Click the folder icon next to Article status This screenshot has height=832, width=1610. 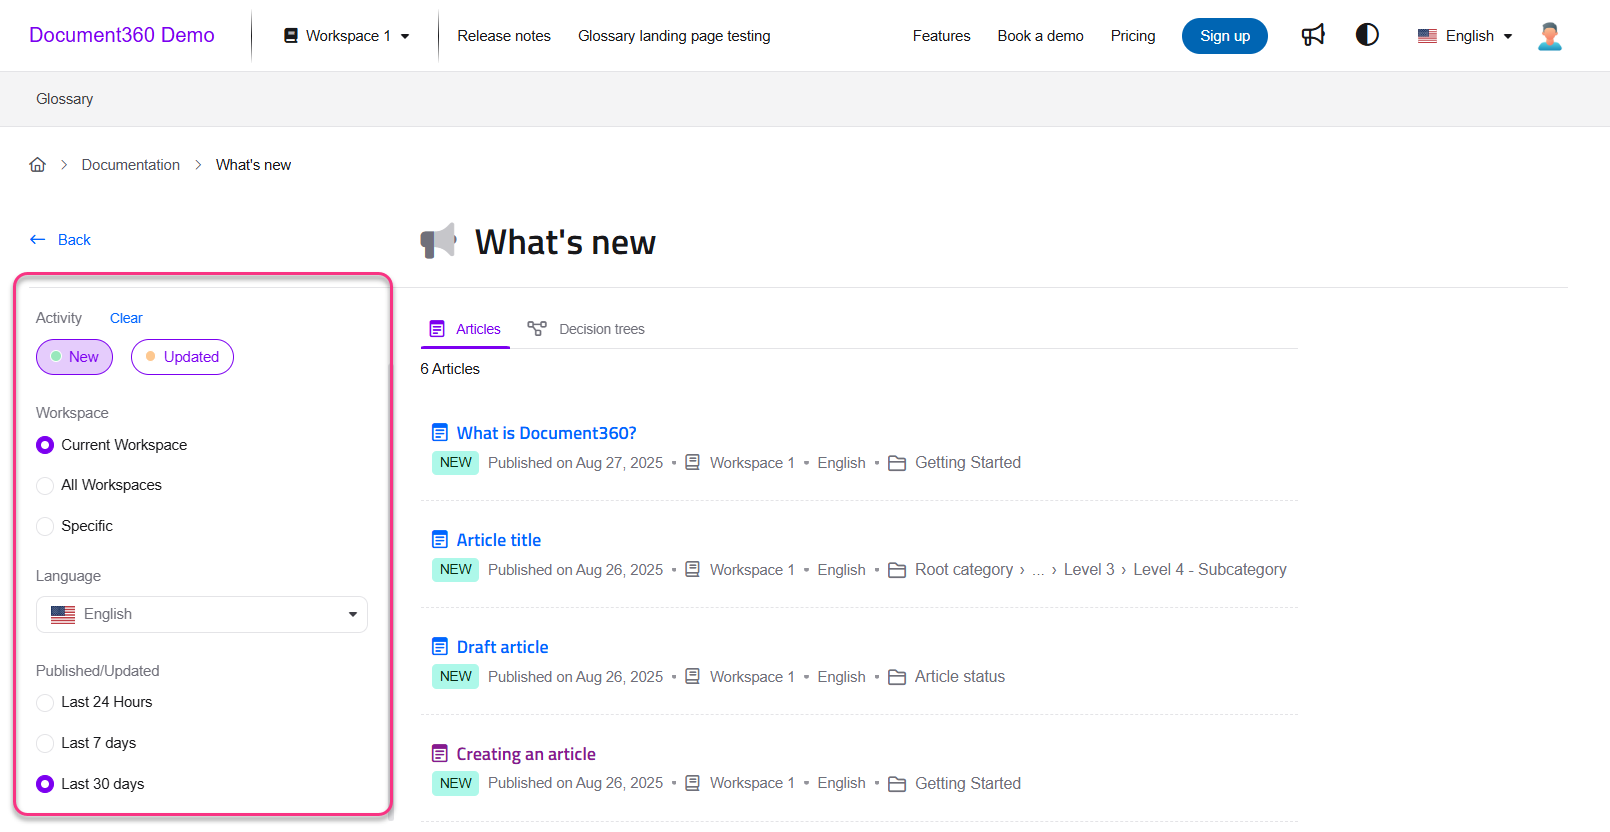[897, 677]
